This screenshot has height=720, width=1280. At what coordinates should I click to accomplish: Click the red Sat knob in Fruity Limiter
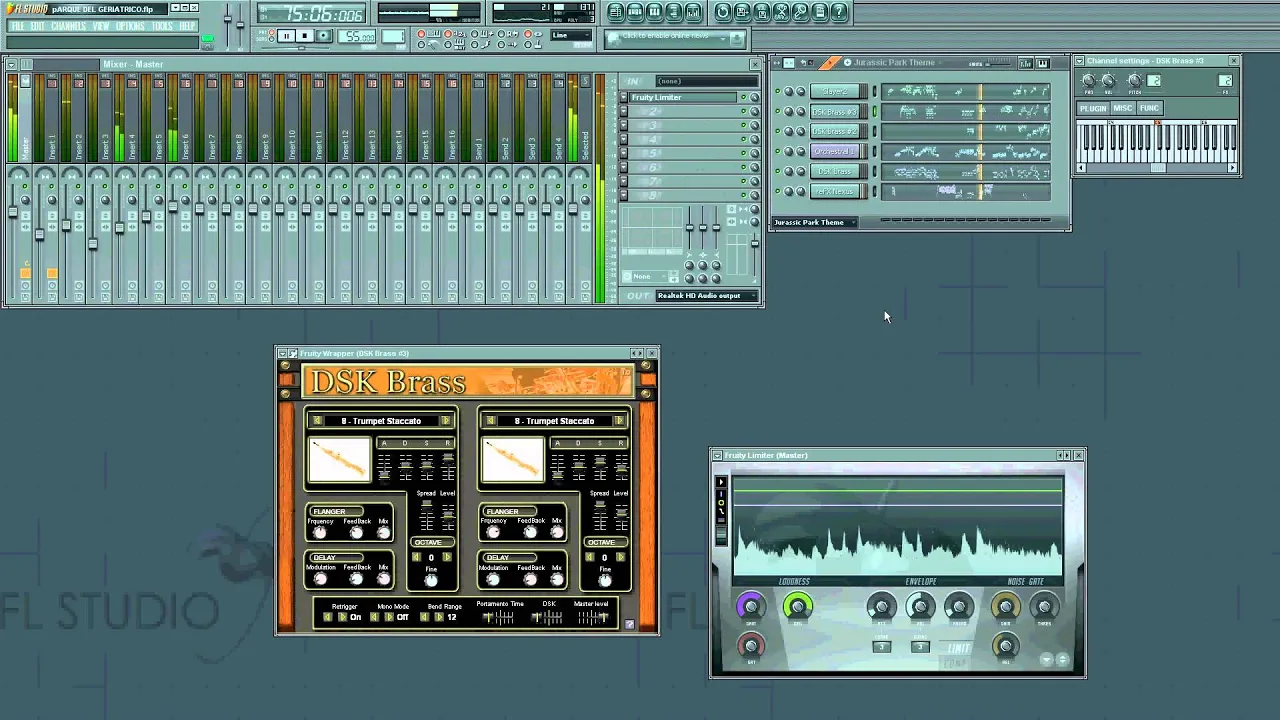point(751,646)
